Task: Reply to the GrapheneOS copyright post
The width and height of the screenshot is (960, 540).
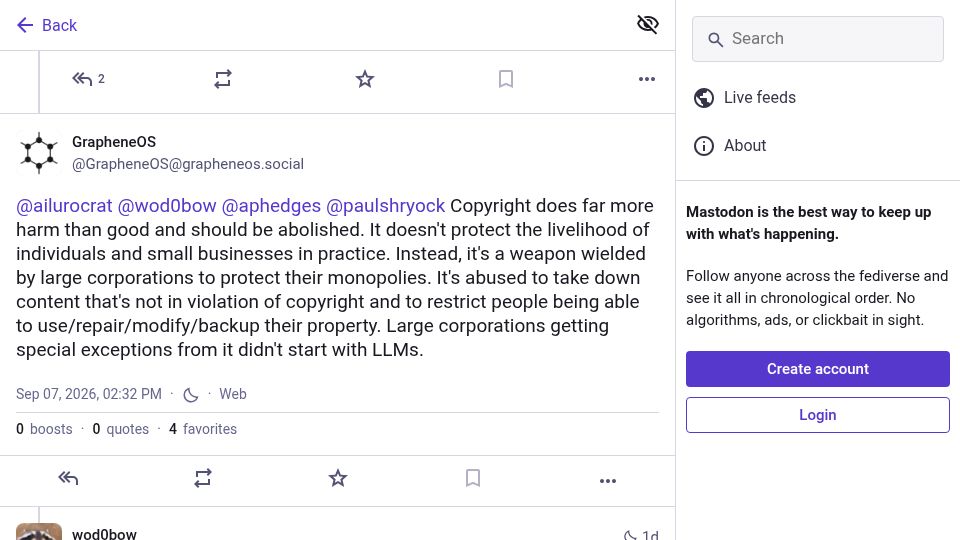Action: [x=68, y=478]
